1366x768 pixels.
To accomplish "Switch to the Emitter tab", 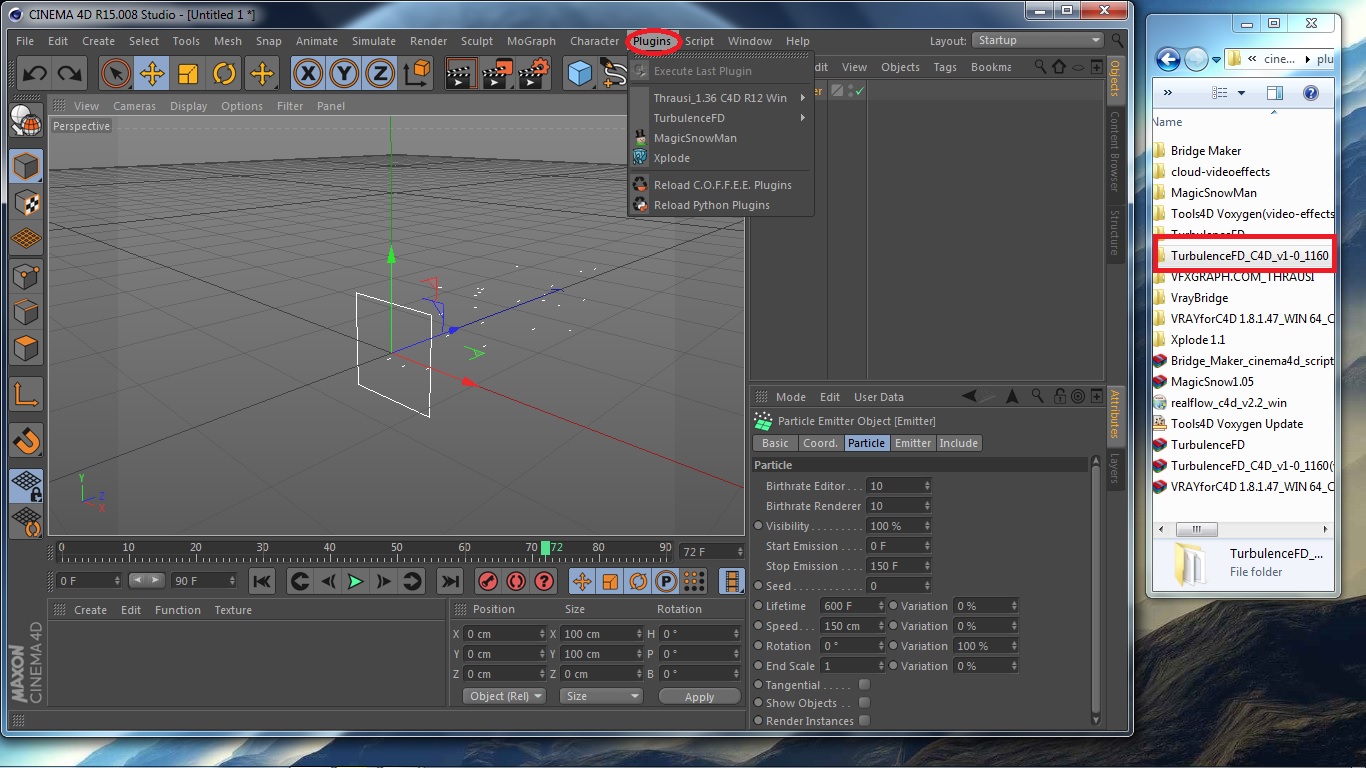I will click(x=913, y=443).
